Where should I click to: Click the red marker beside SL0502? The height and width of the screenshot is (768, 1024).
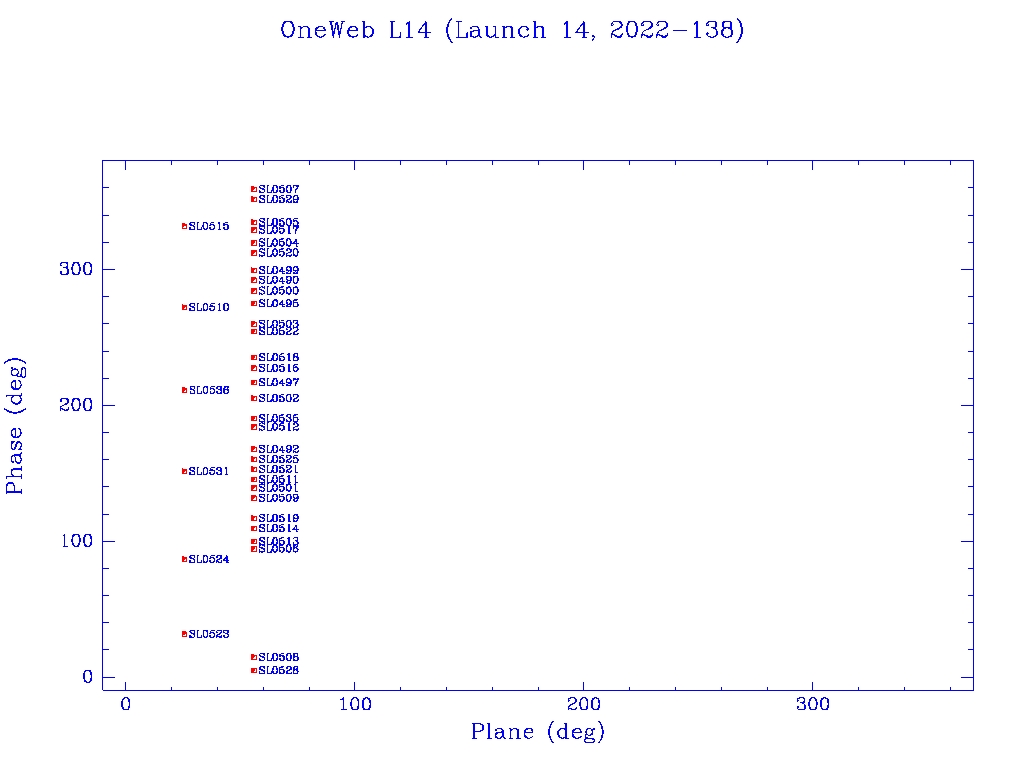coord(254,398)
